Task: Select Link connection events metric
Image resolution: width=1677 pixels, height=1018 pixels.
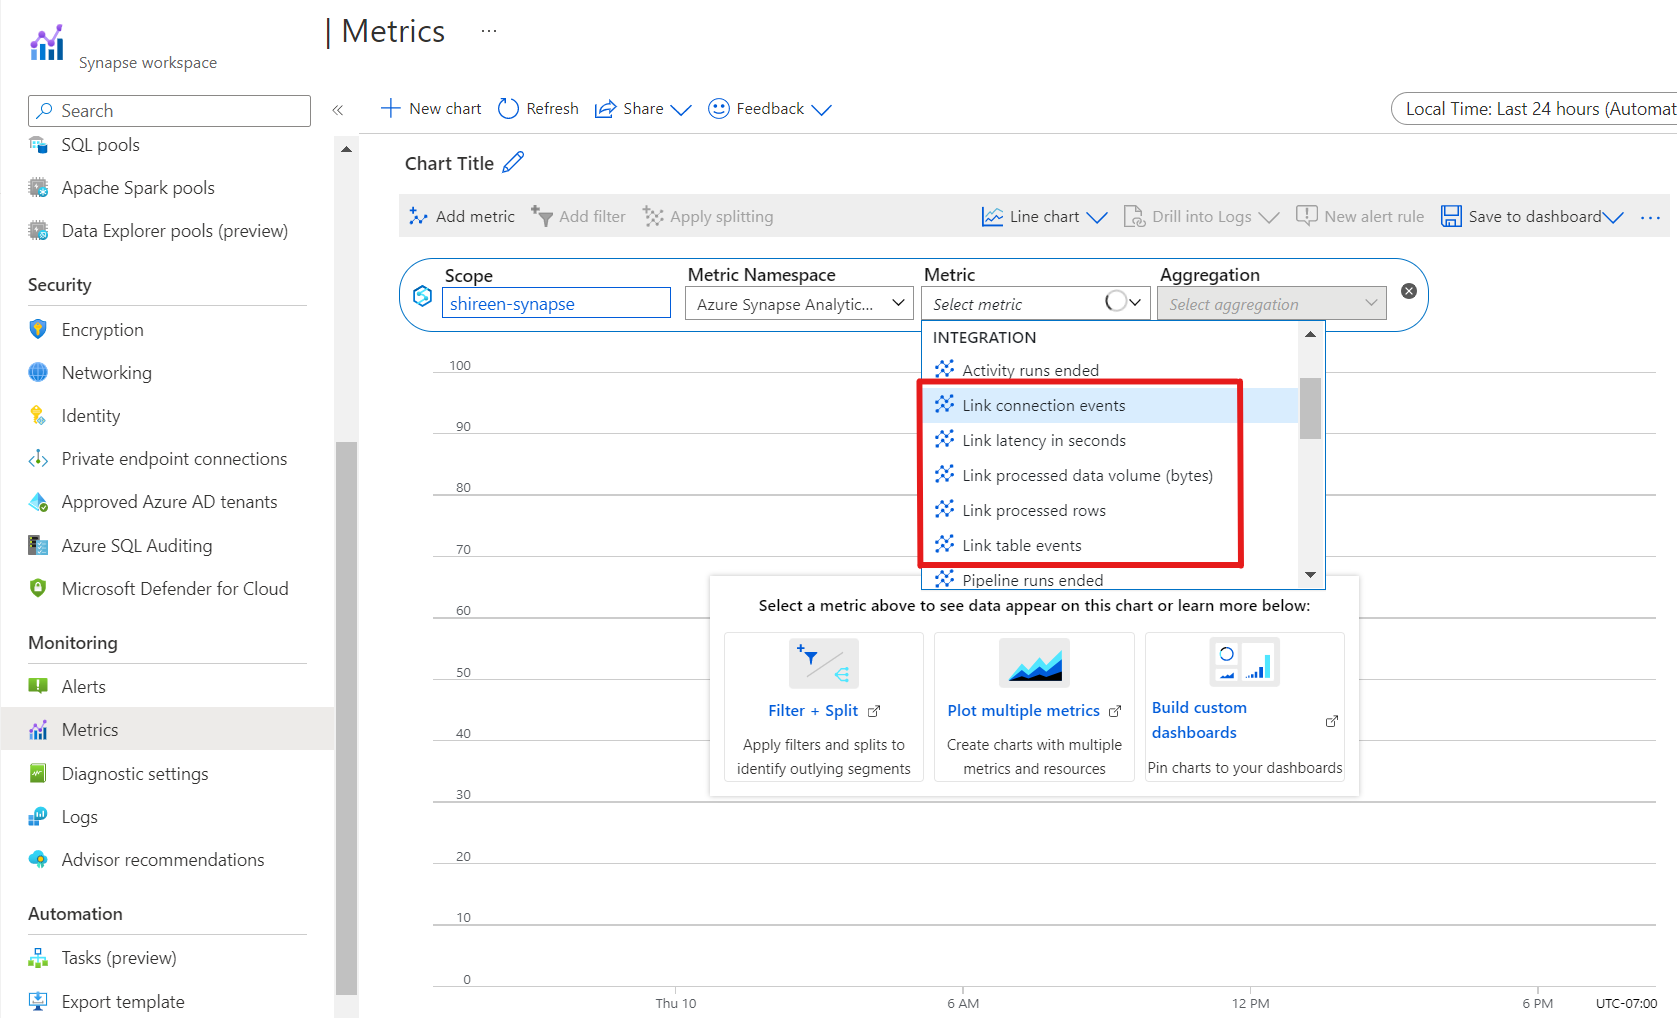Action: [x=1110, y=405]
